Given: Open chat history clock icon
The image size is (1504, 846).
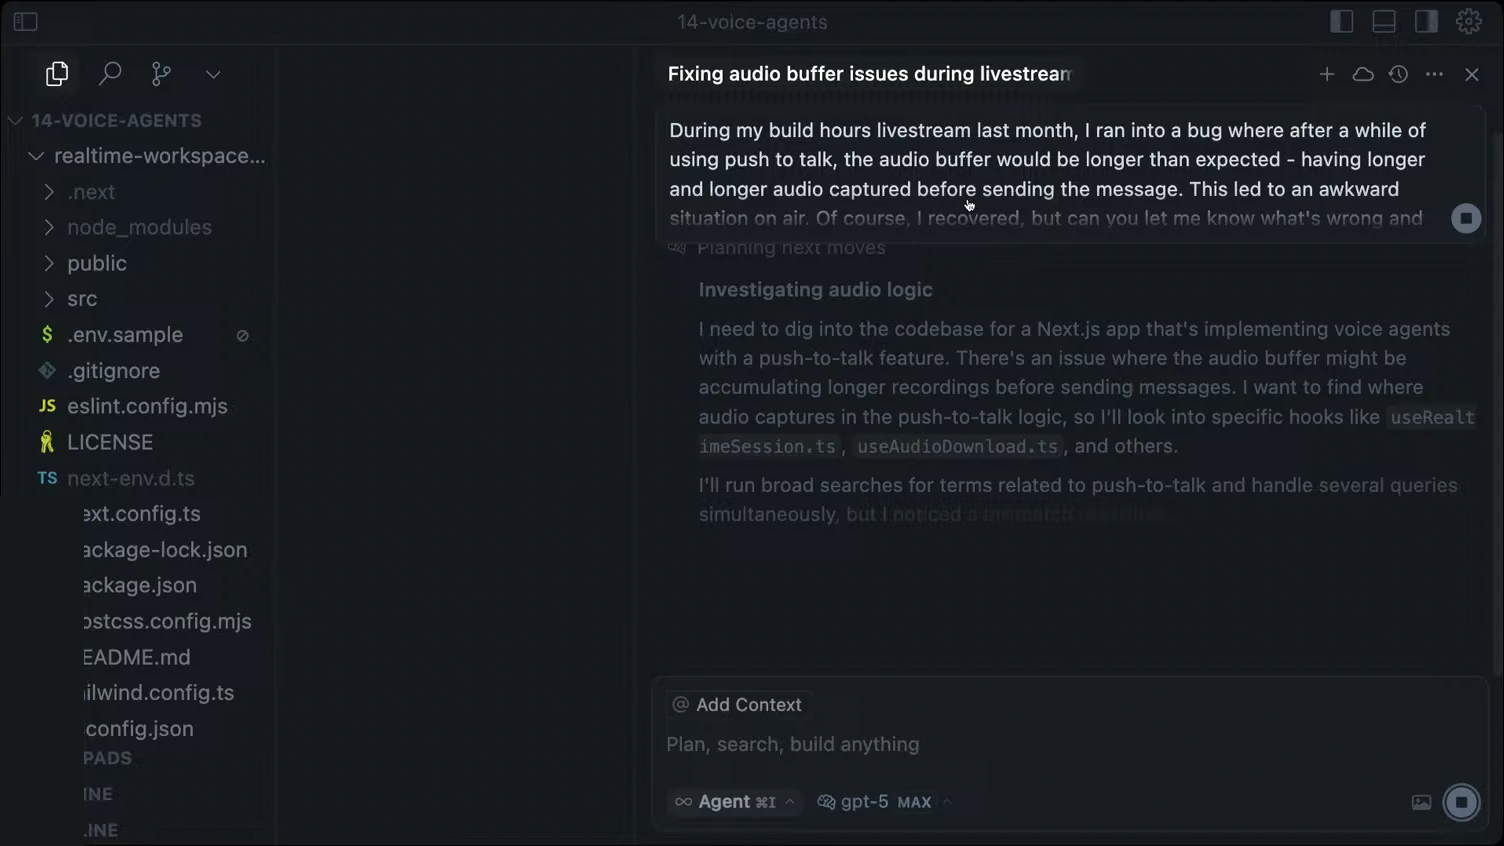Looking at the screenshot, I should pyautogui.click(x=1398, y=74).
